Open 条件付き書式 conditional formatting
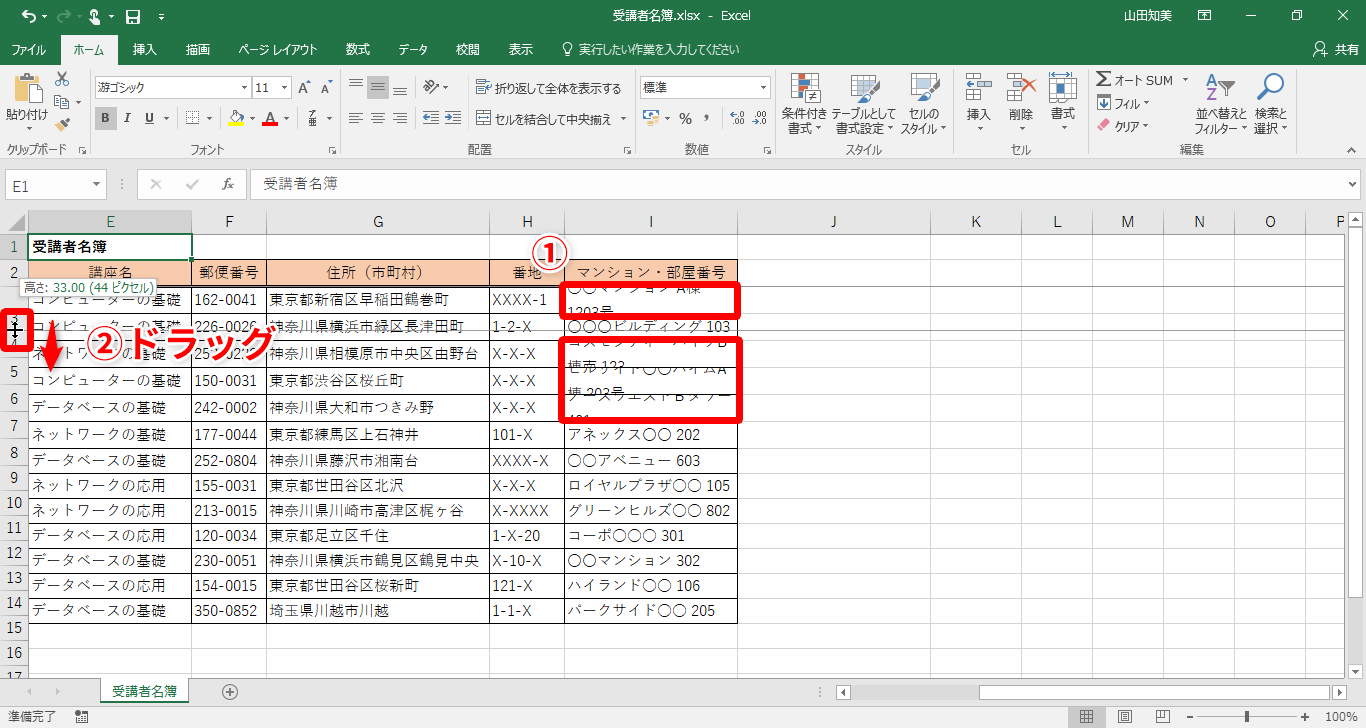Image resolution: width=1366 pixels, height=728 pixels. pyautogui.click(x=804, y=104)
